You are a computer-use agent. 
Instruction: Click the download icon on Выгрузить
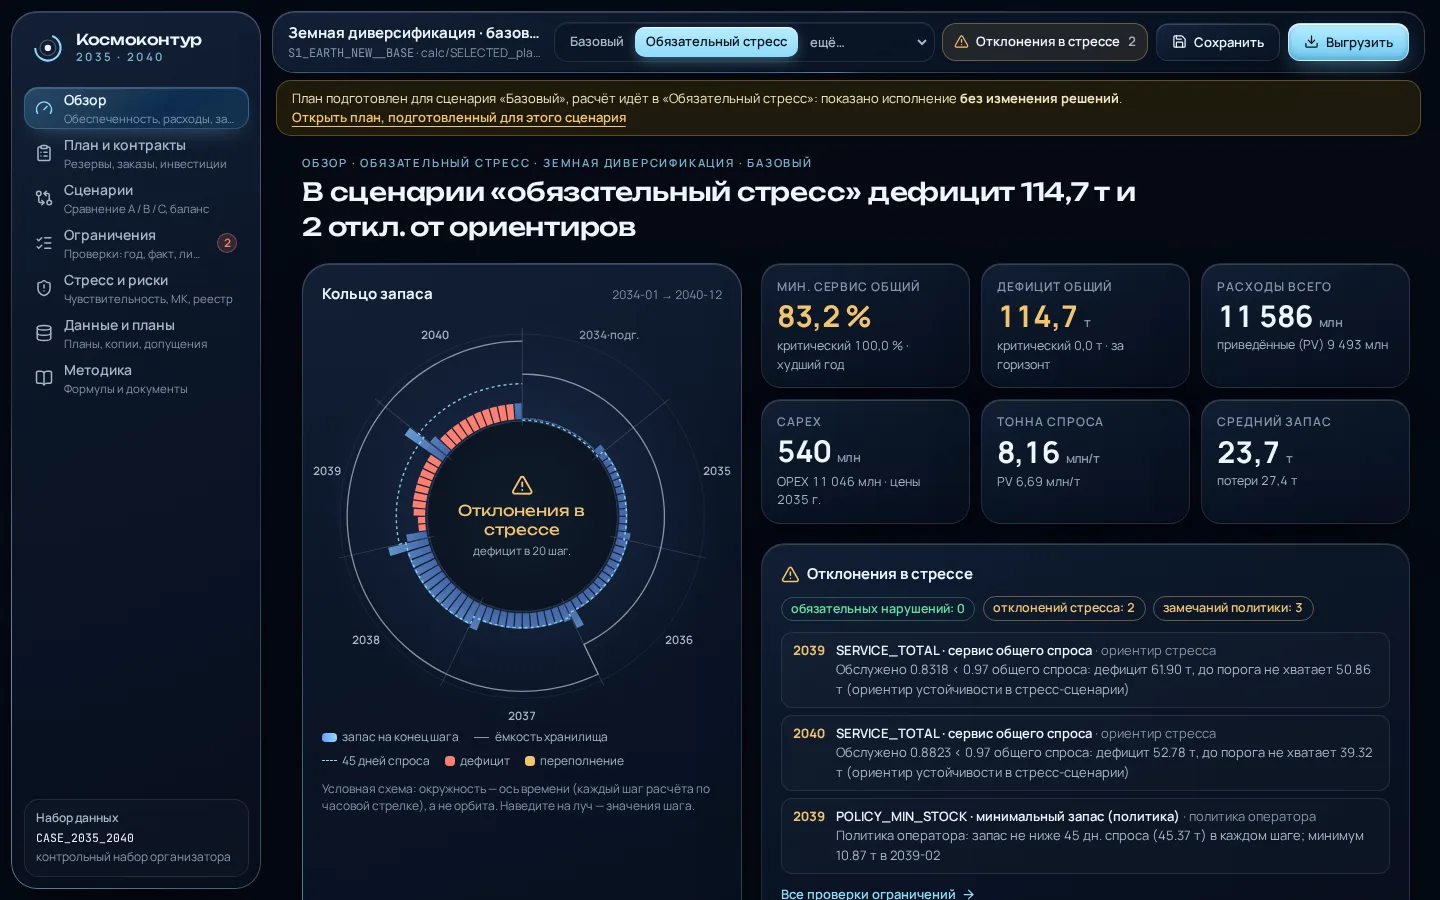(x=1311, y=42)
